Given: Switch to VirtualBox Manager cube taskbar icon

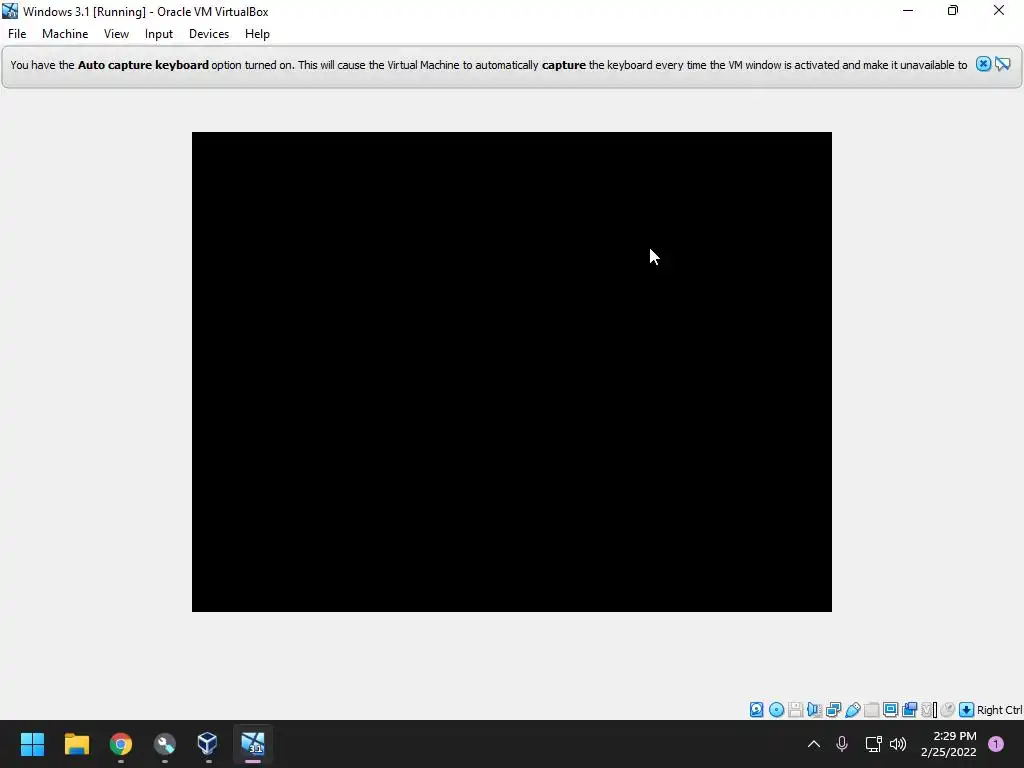Looking at the screenshot, I should tap(208, 744).
